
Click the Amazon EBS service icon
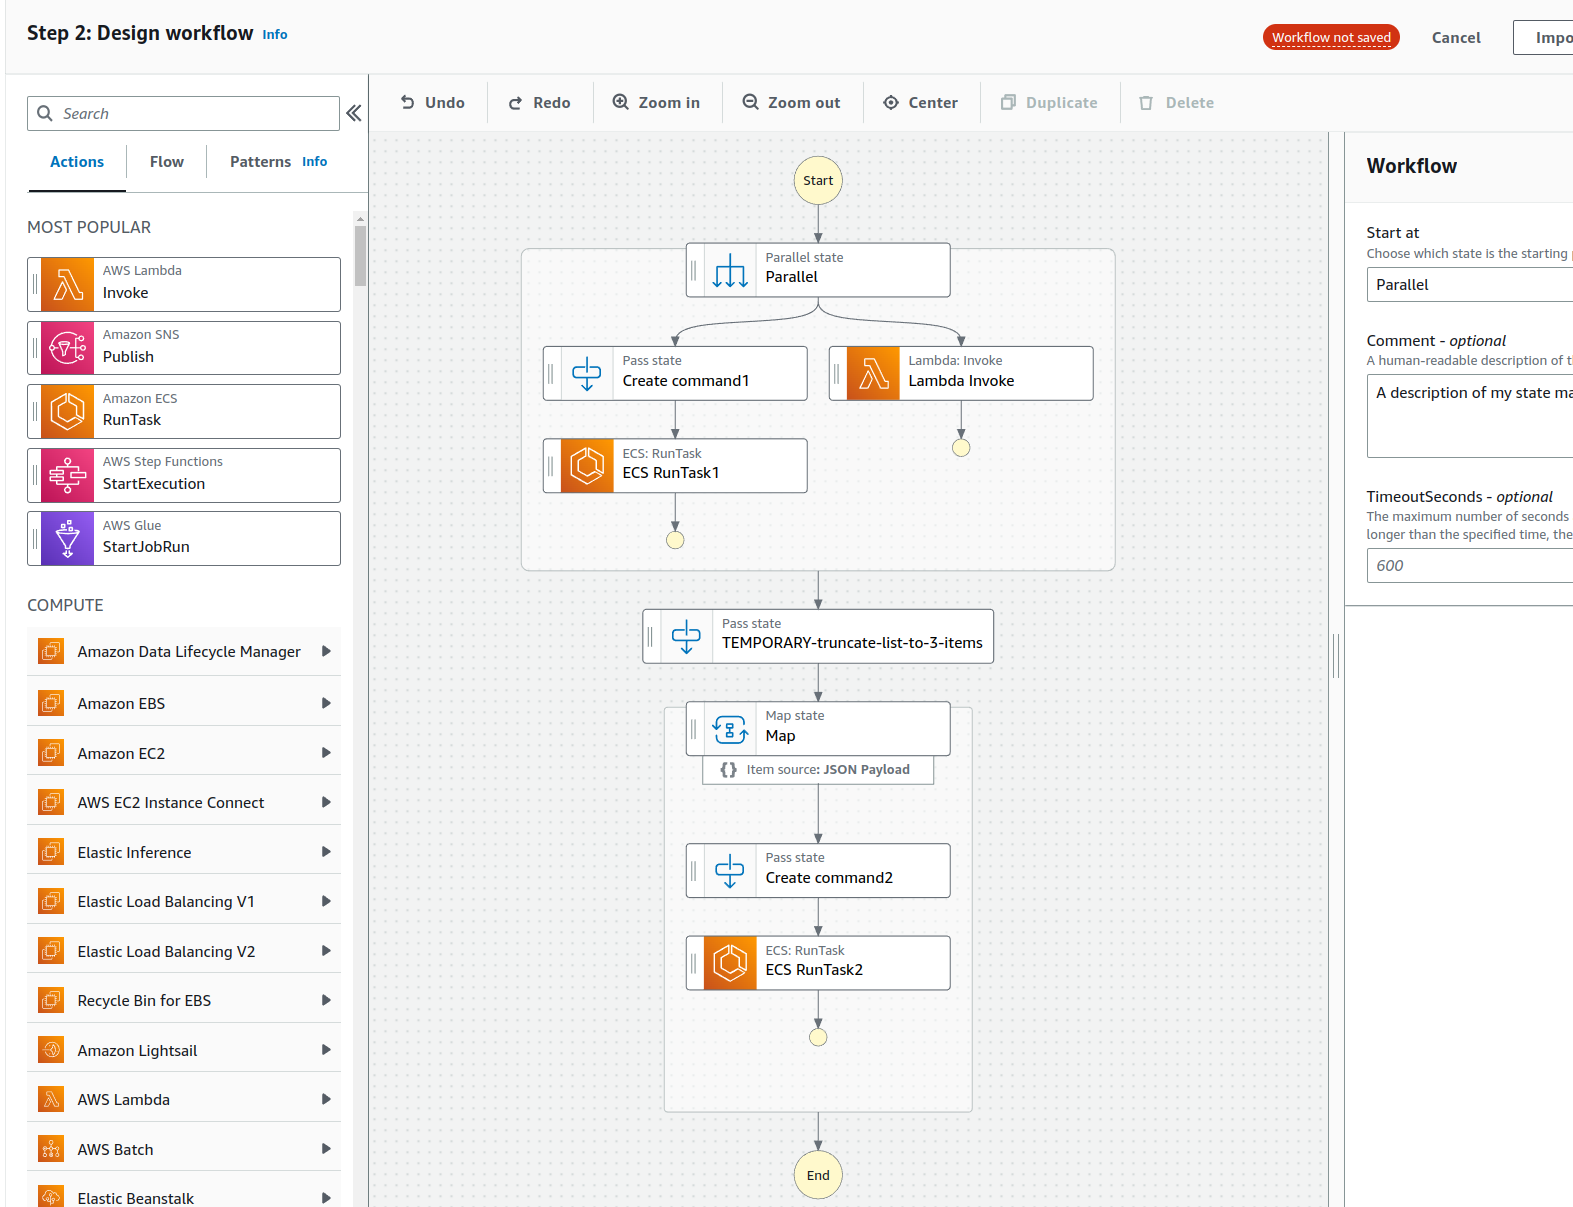pyautogui.click(x=51, y=703)
